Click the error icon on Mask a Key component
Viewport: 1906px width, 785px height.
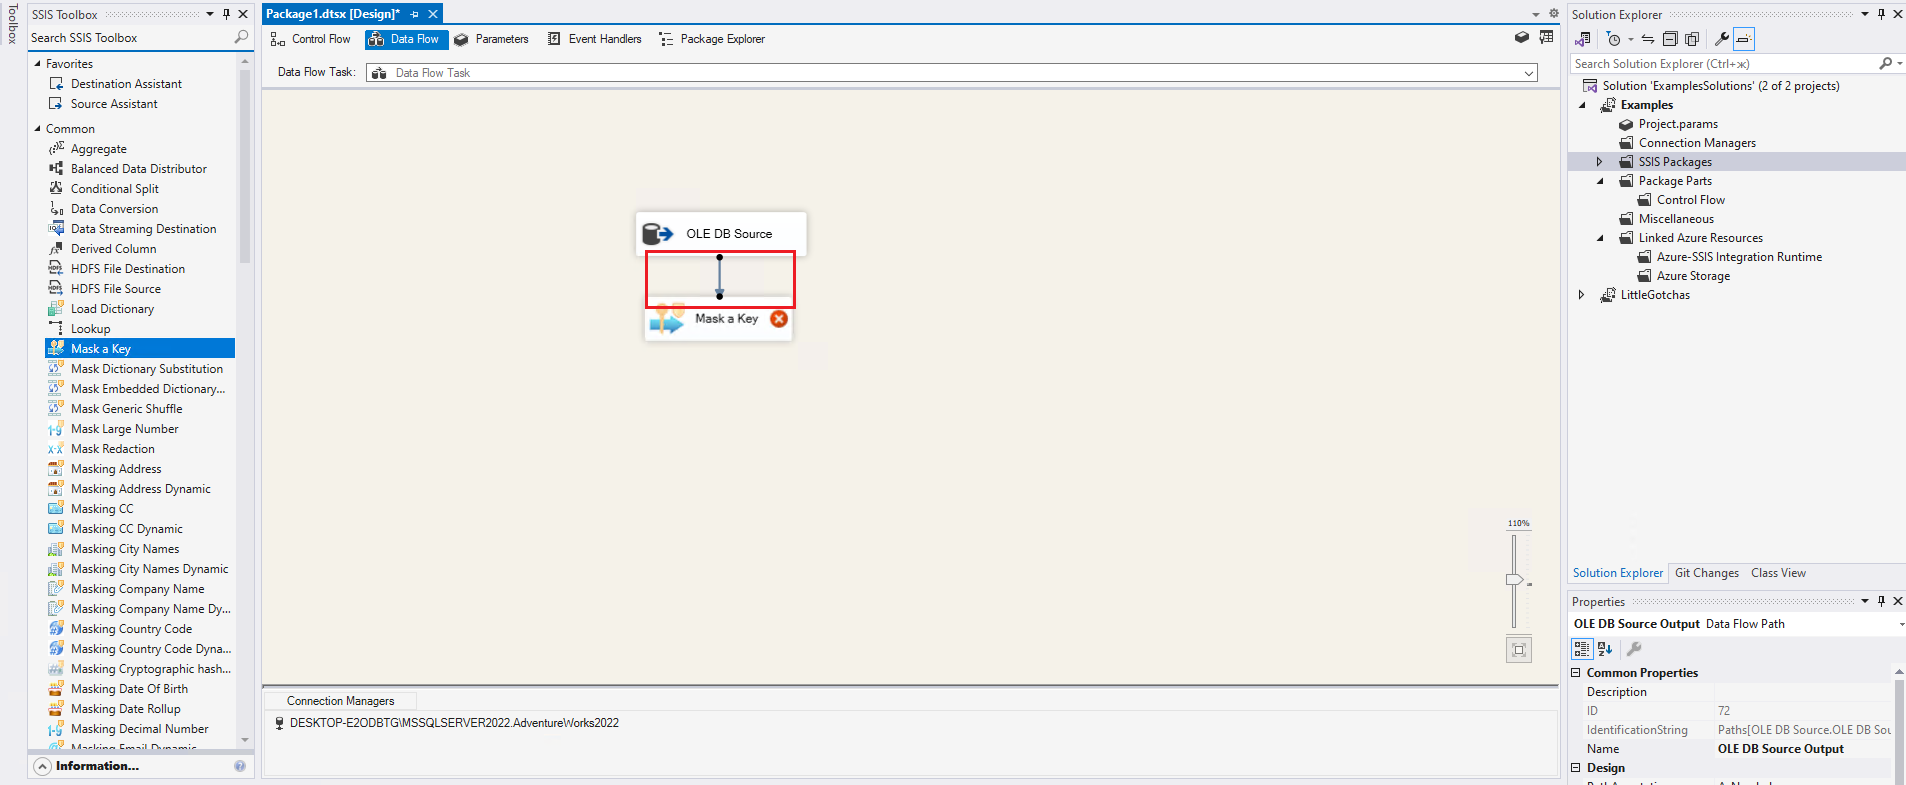tap(779, 319)
